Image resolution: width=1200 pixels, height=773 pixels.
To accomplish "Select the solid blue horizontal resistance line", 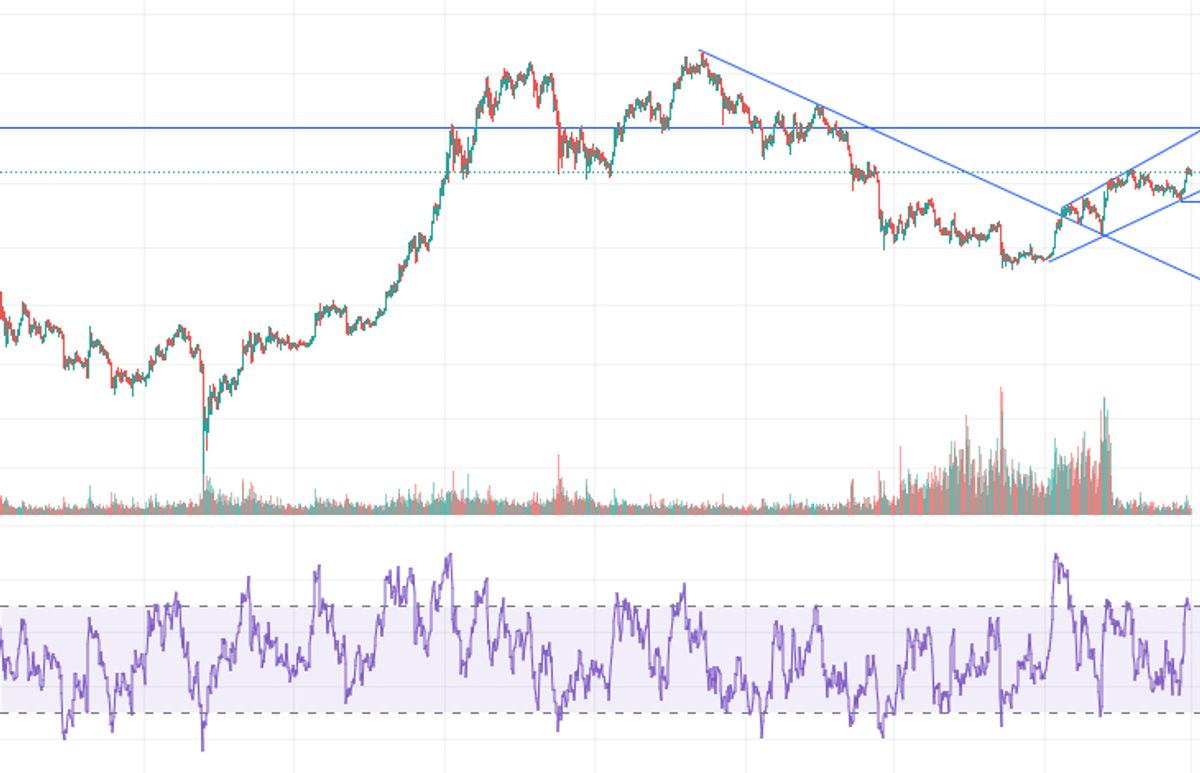I will (300, 128).
